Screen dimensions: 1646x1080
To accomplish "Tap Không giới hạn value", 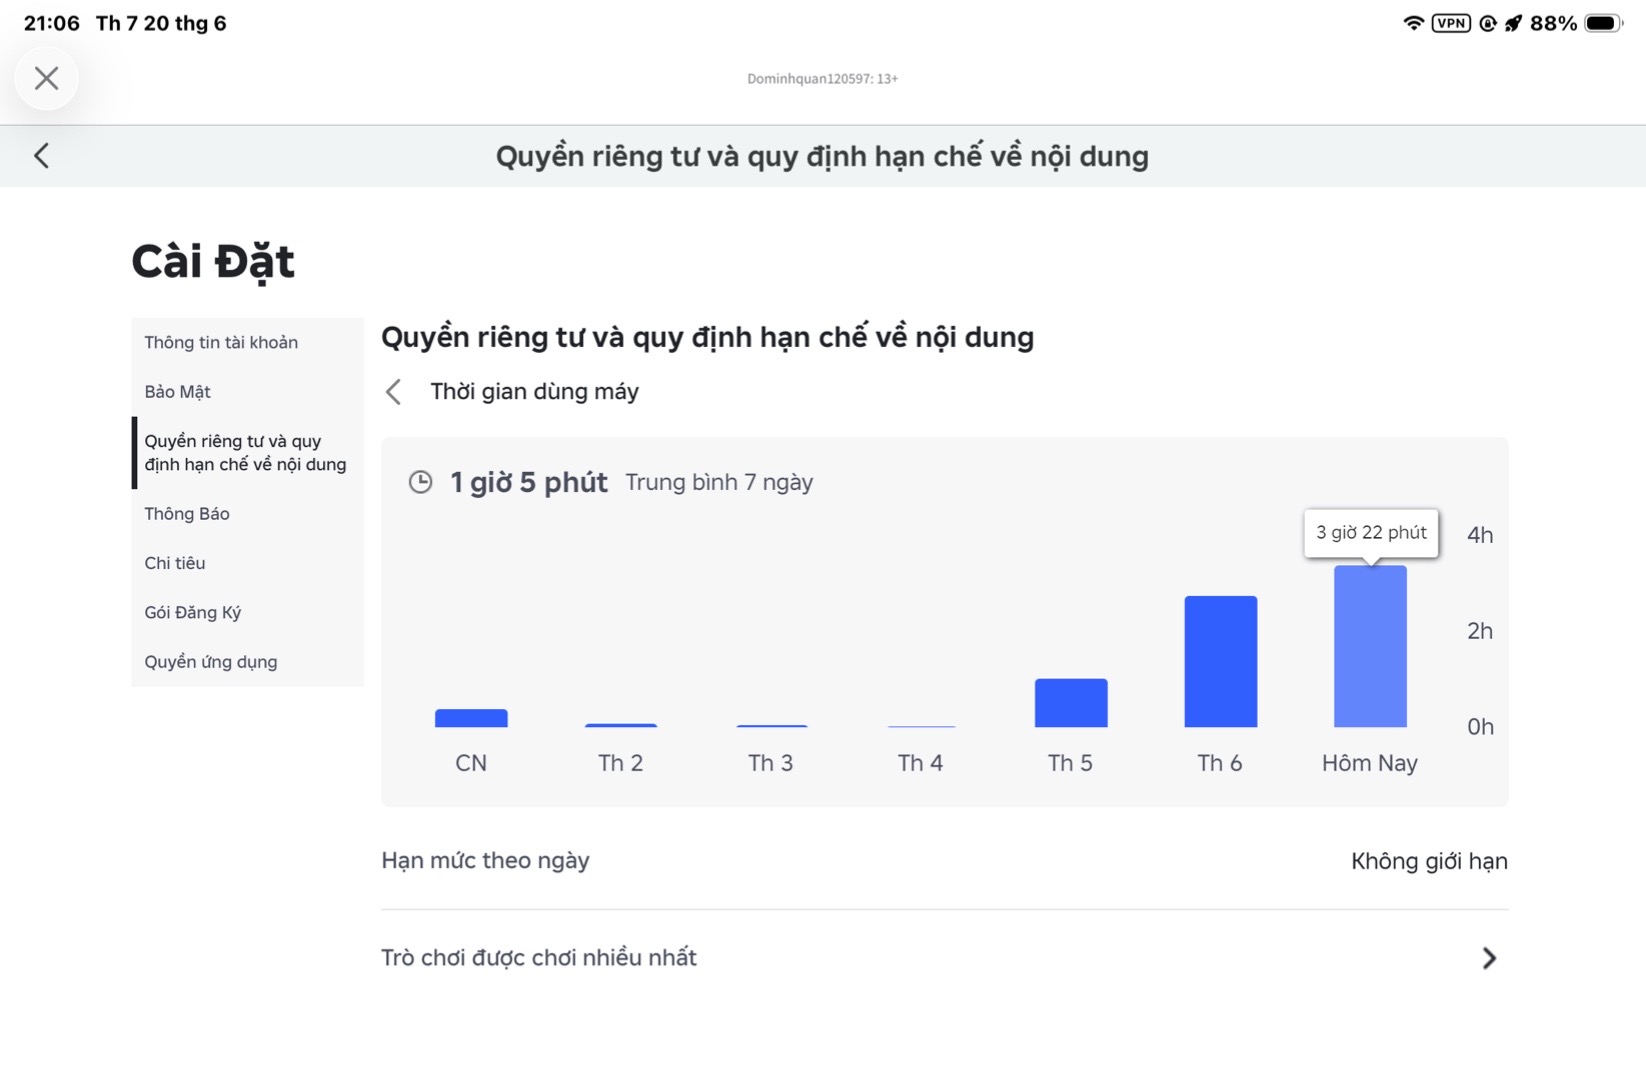I will (1429, 861).
